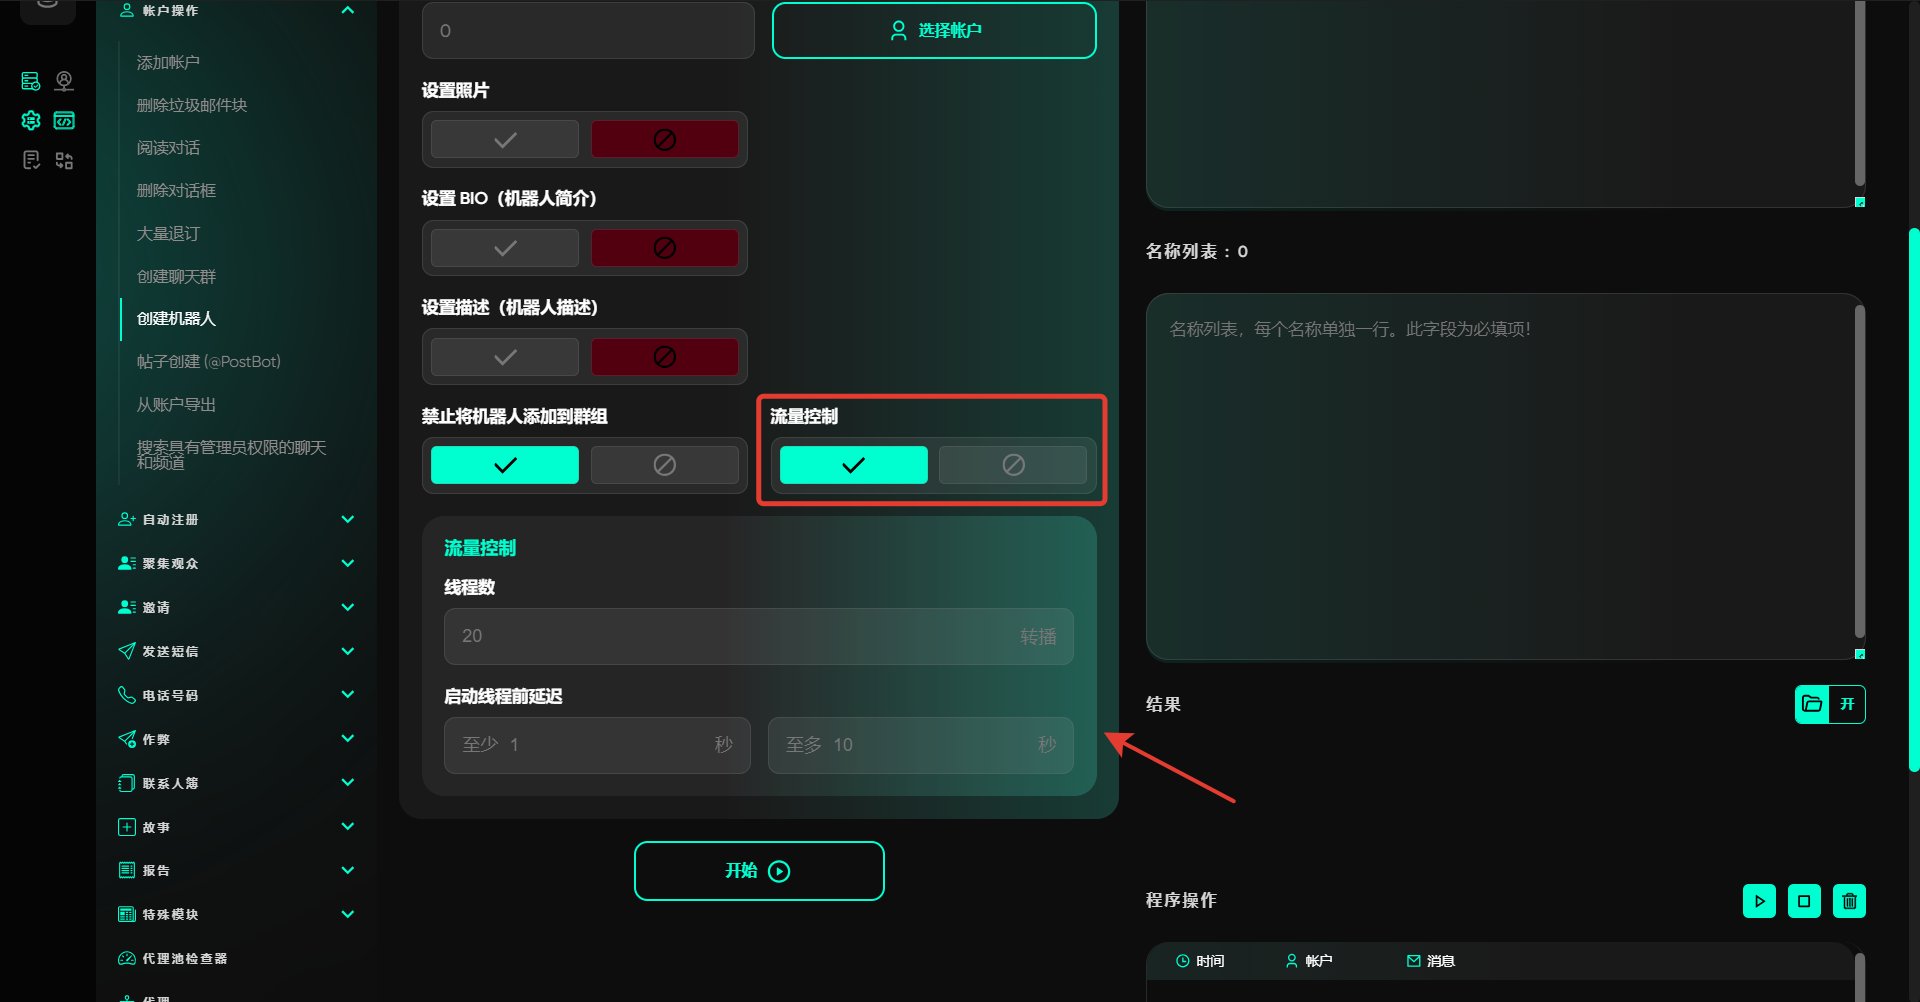Screen dimensions: 1920x1002
Task: Click the gear settings icon in left rail
Action: point(31,121)
